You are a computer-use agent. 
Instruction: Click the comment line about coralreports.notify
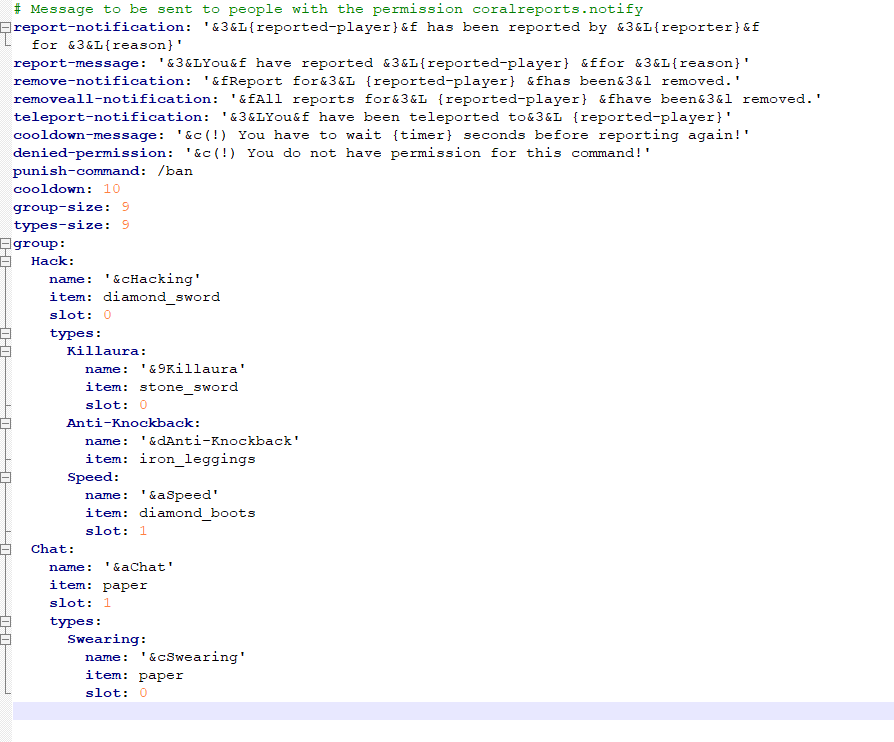click(x=328, y=9)
